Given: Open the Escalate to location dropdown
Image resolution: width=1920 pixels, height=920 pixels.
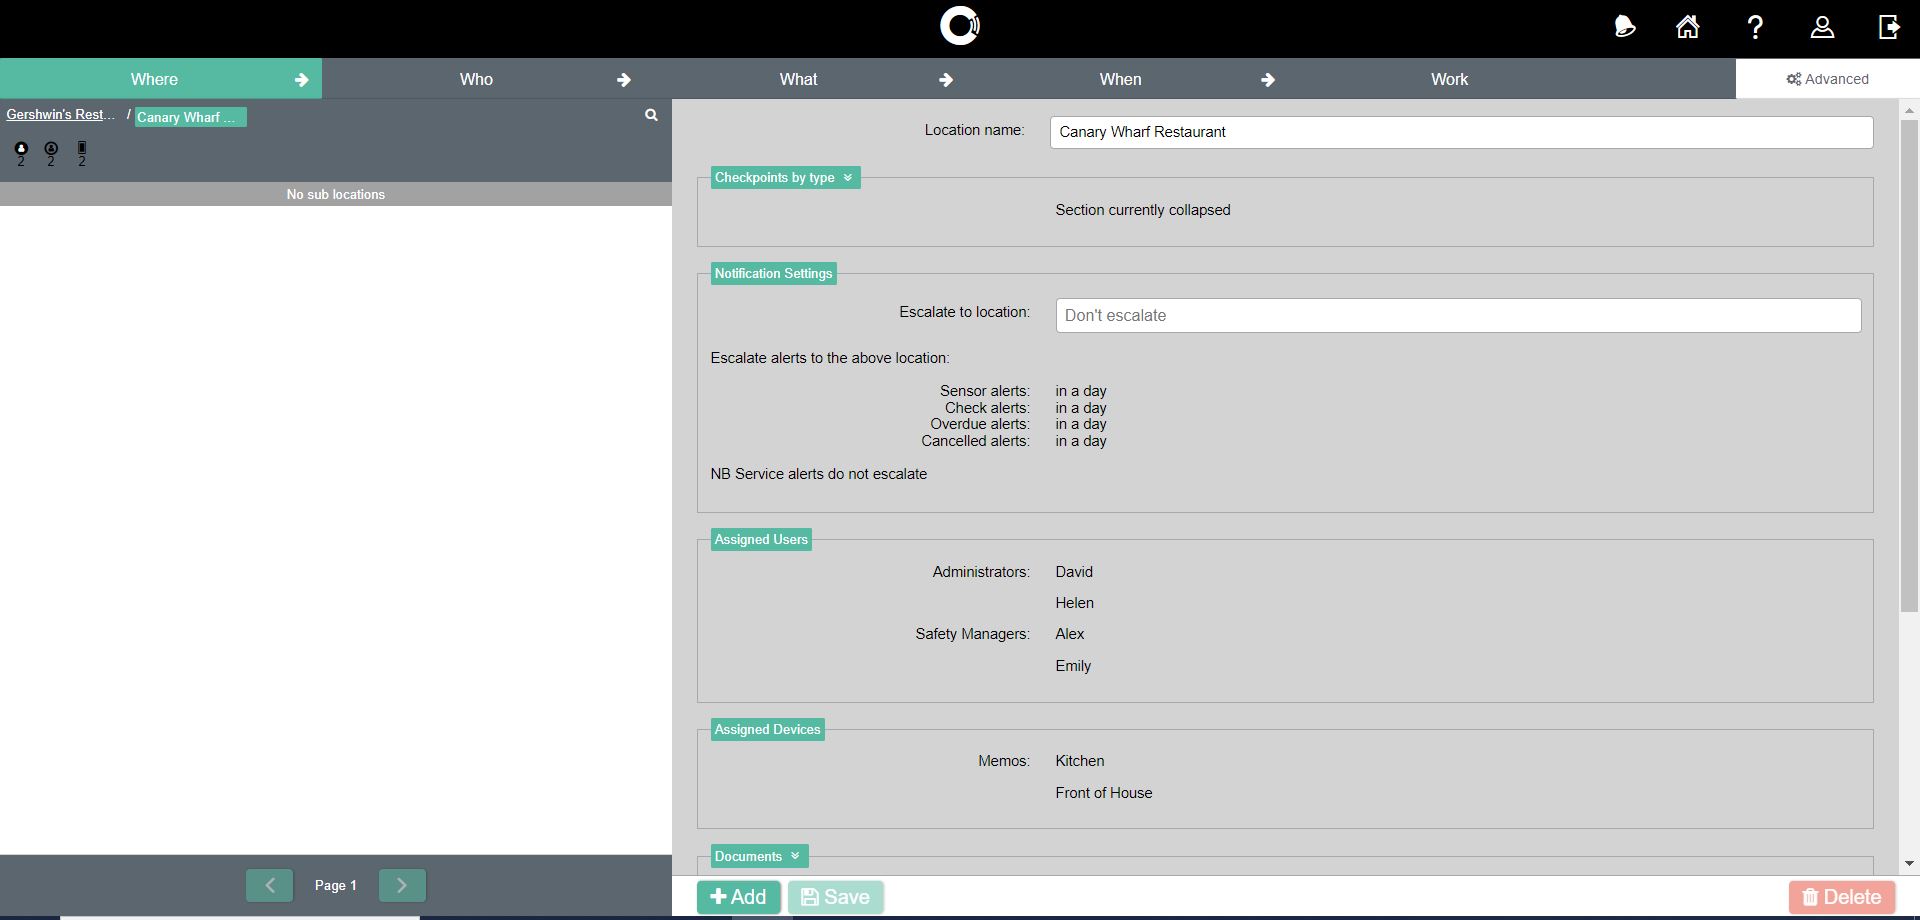Looking at the screenshot, I should pos(1457,315).
